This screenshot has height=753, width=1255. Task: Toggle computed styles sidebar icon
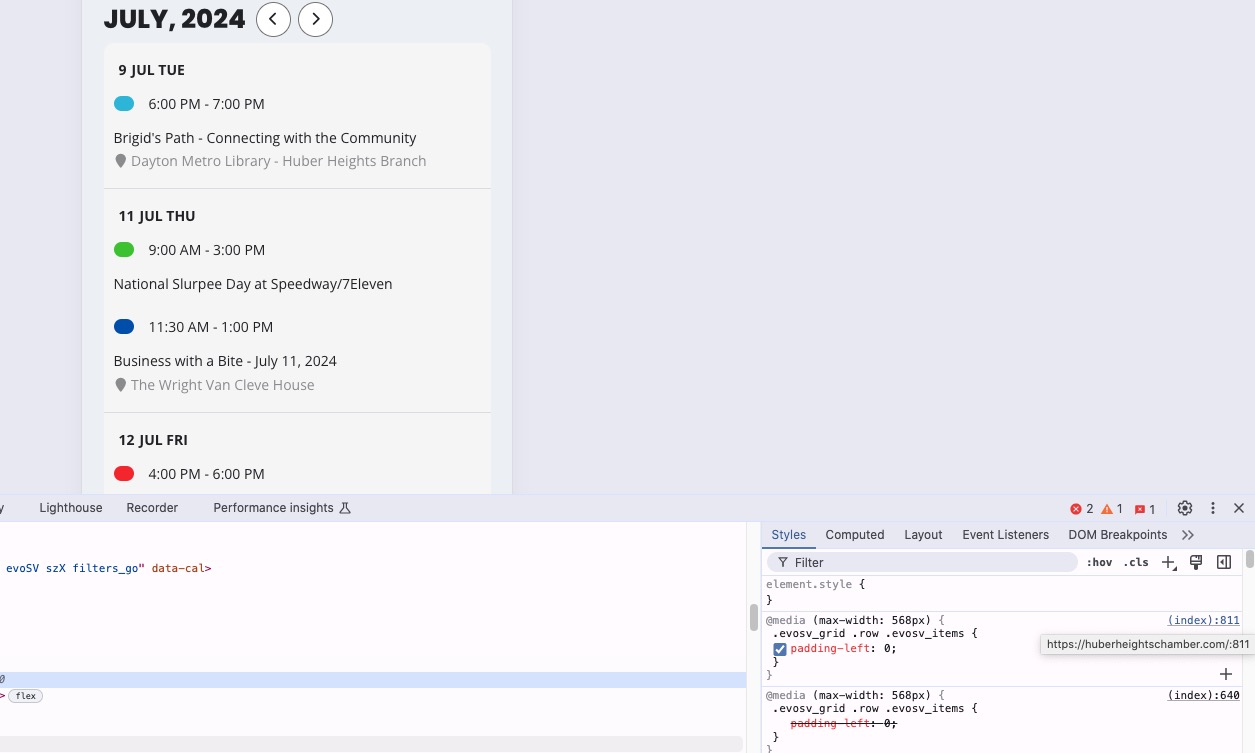(1224, 563)
